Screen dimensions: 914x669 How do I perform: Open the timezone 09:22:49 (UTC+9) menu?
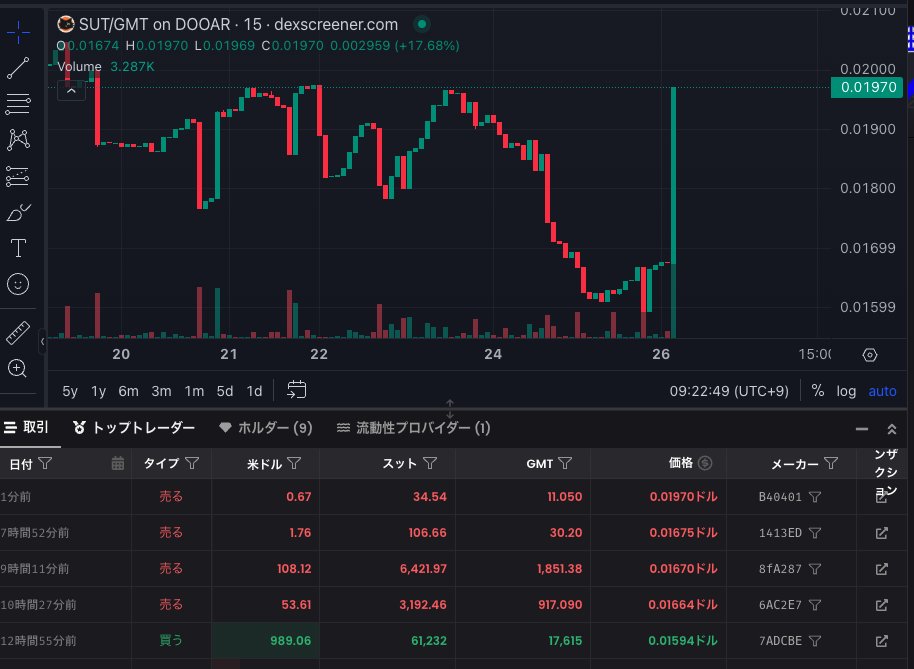click(729, 391)
